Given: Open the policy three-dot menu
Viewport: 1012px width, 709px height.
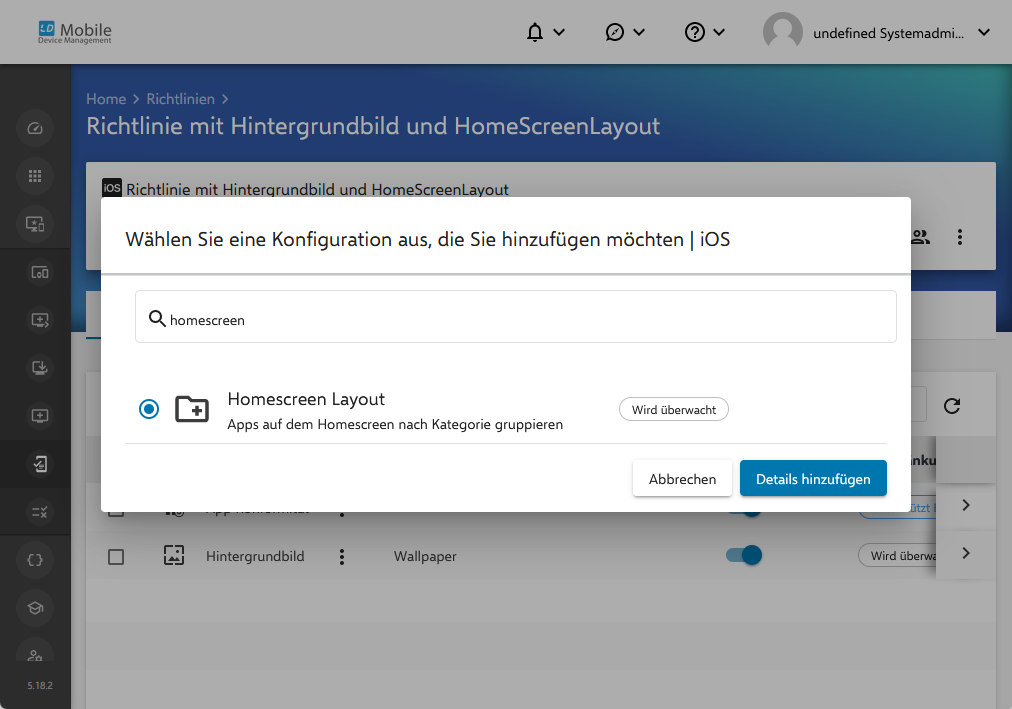Looking at the screenshot, I should click(960, 237).
